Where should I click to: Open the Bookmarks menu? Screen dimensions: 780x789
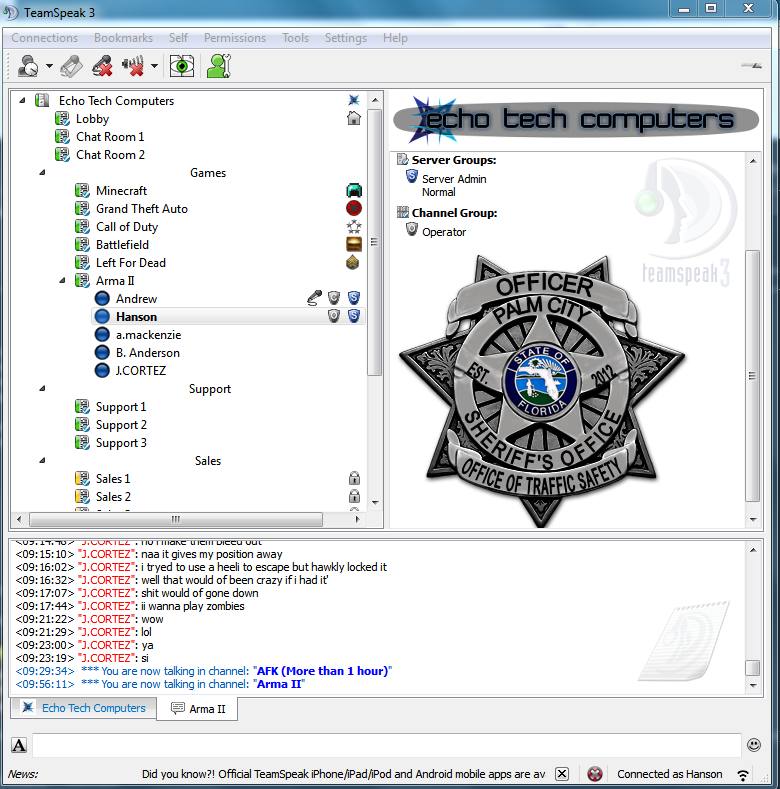(x=123, y=38)
